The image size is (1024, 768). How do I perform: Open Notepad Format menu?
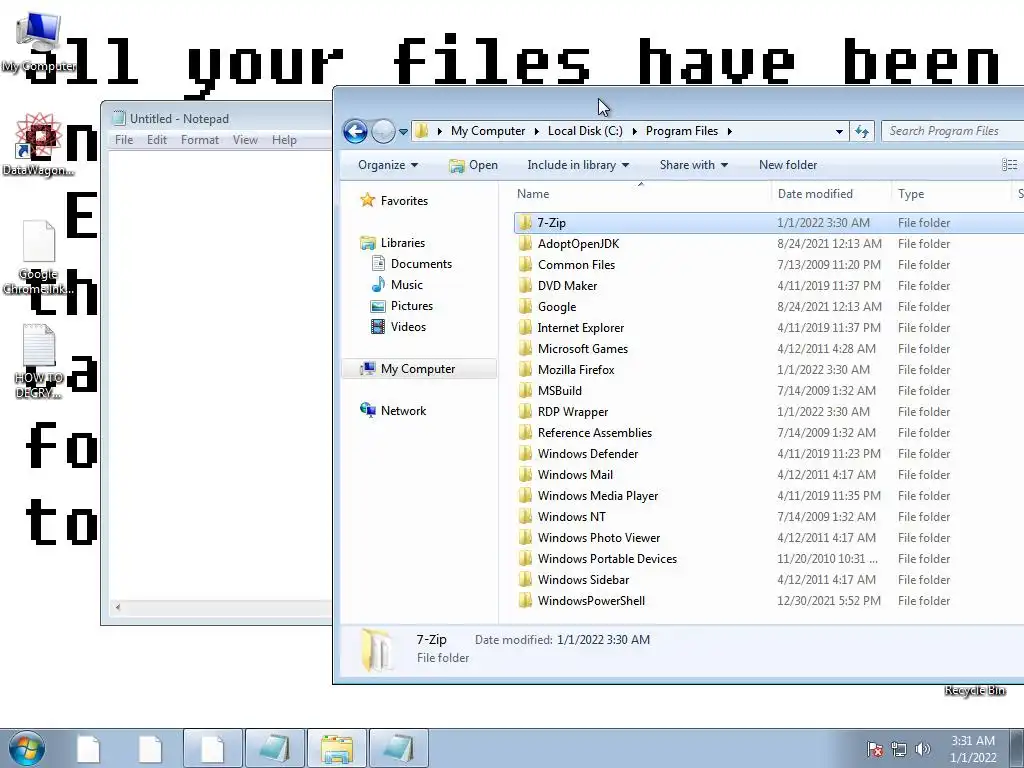click(200, 140)
